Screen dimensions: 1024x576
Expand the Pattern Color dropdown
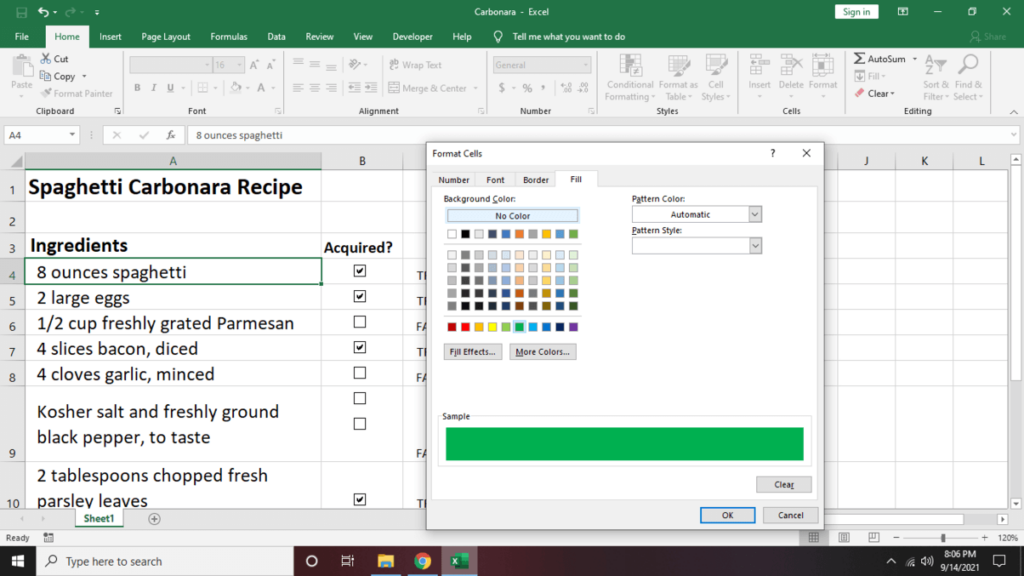(755, 214)
